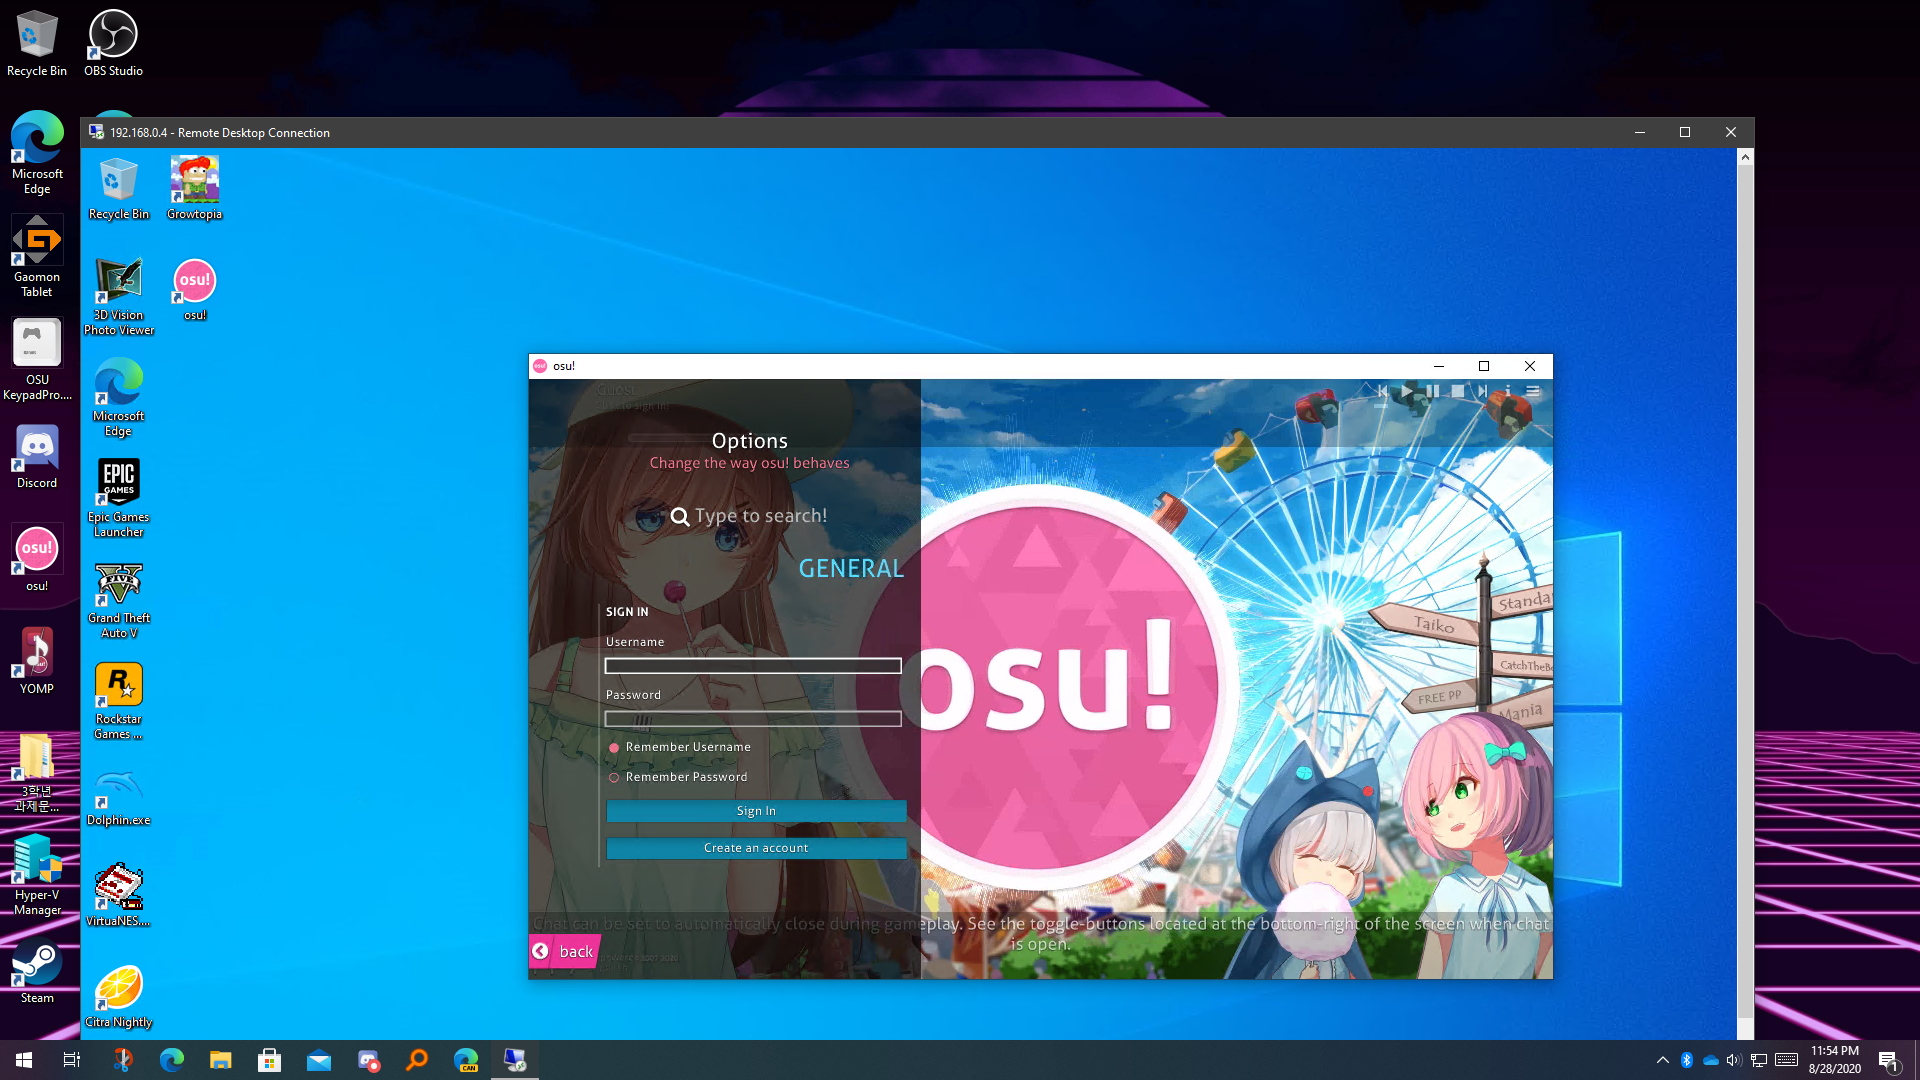Open 3D Vision Photo Viewer shortcut

point(119,297)
